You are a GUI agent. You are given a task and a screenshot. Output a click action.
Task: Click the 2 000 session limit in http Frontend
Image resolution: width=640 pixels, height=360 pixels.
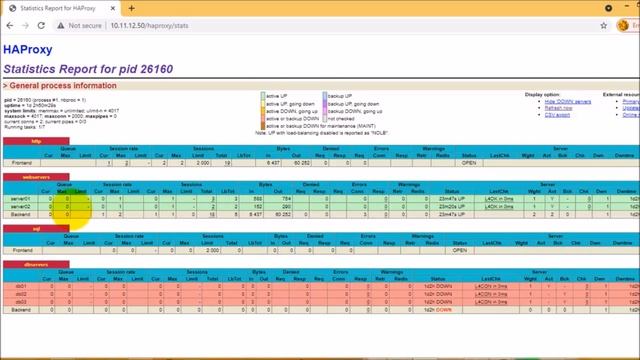click(202, 163)
